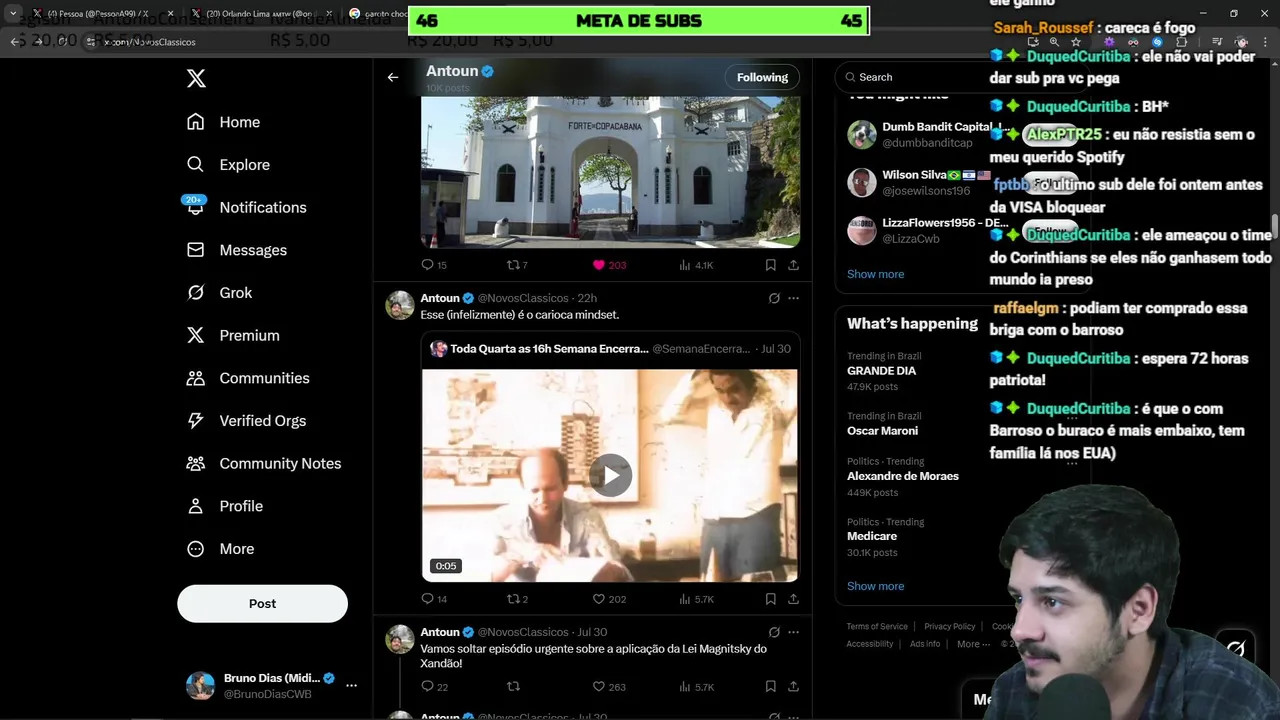Reply to the Forte Copacabana post
1280x720 pixels.
tap(434, 265)
